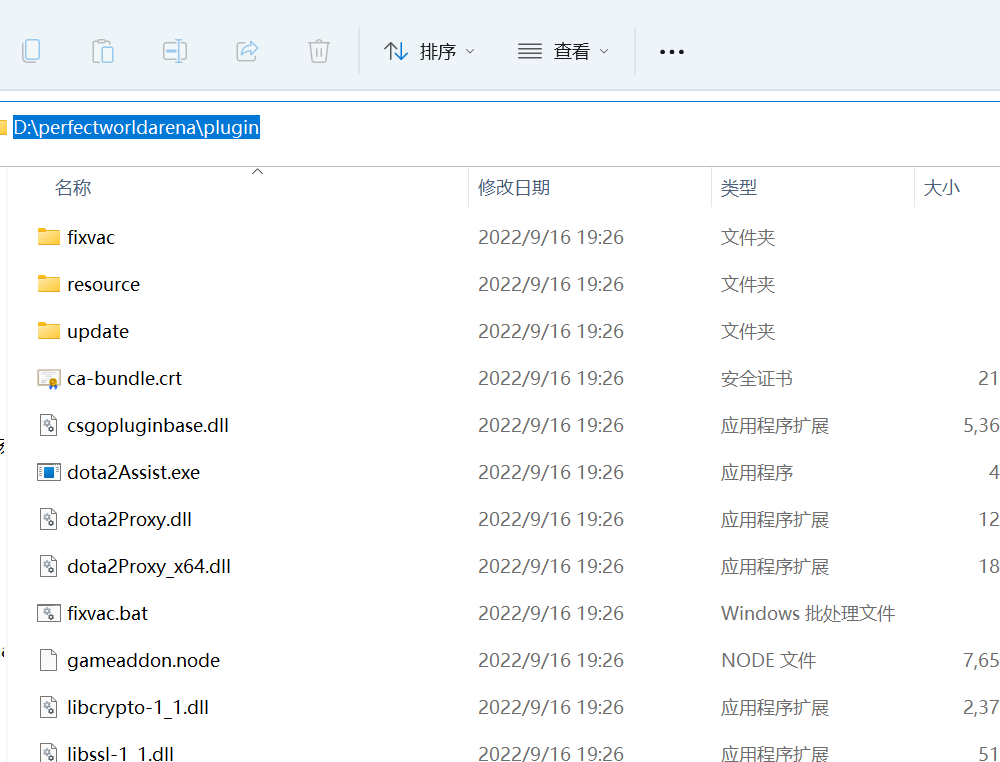Screen dimensions: 1000x762
Task: Click the Windows 批处理文件 type cell
Action: click(x=808, y=613)
